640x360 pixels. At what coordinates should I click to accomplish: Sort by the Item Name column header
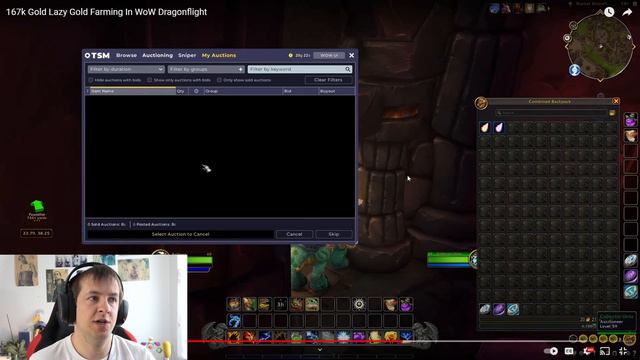[x=133, y=91]
